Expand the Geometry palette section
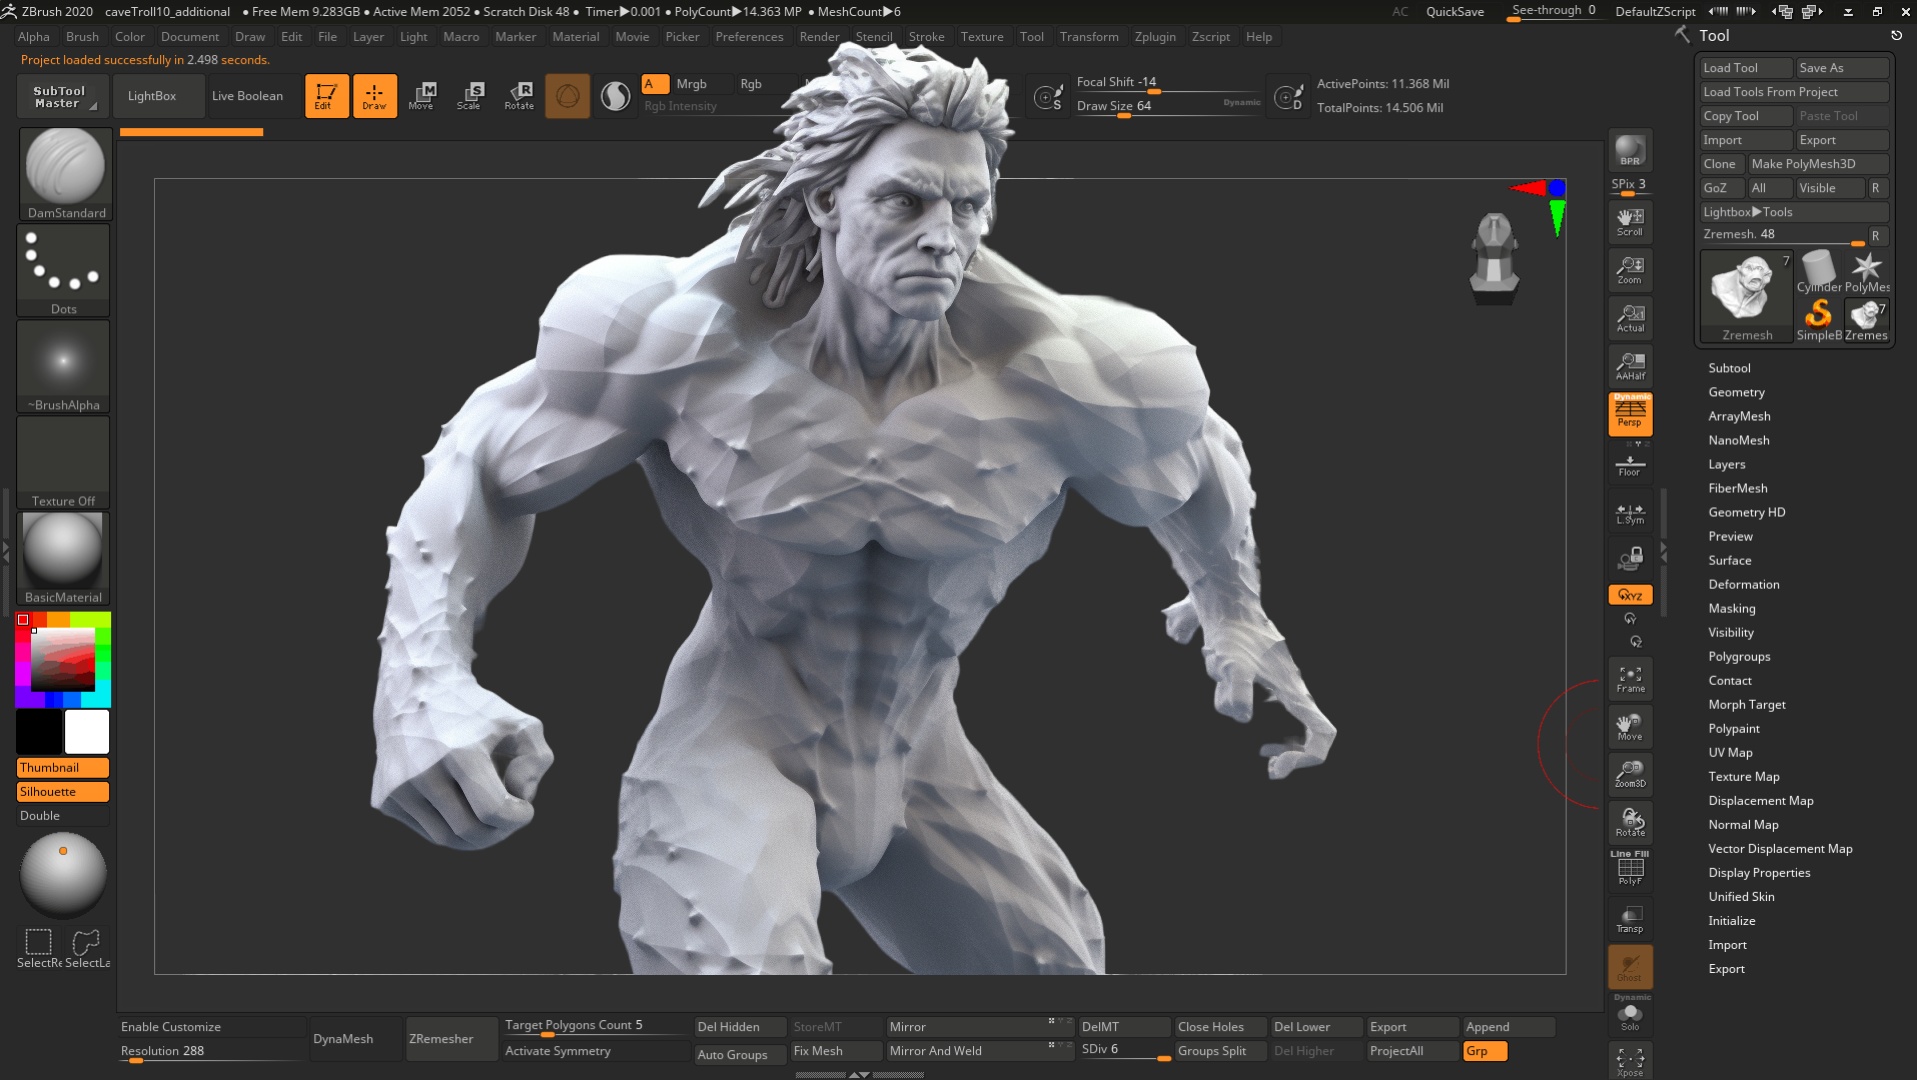The image size is (1917, 1080). pyautogui.click(x=1736, y=392)
